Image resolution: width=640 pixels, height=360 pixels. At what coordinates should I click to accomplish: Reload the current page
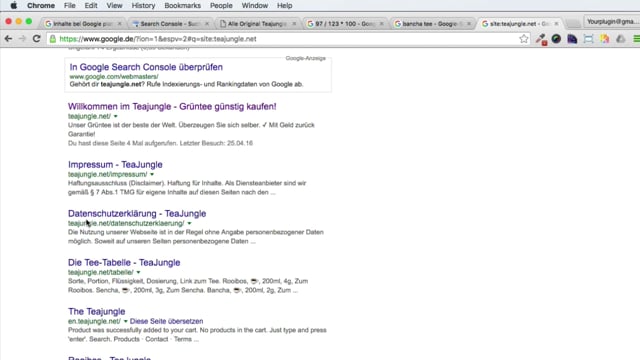36,39
